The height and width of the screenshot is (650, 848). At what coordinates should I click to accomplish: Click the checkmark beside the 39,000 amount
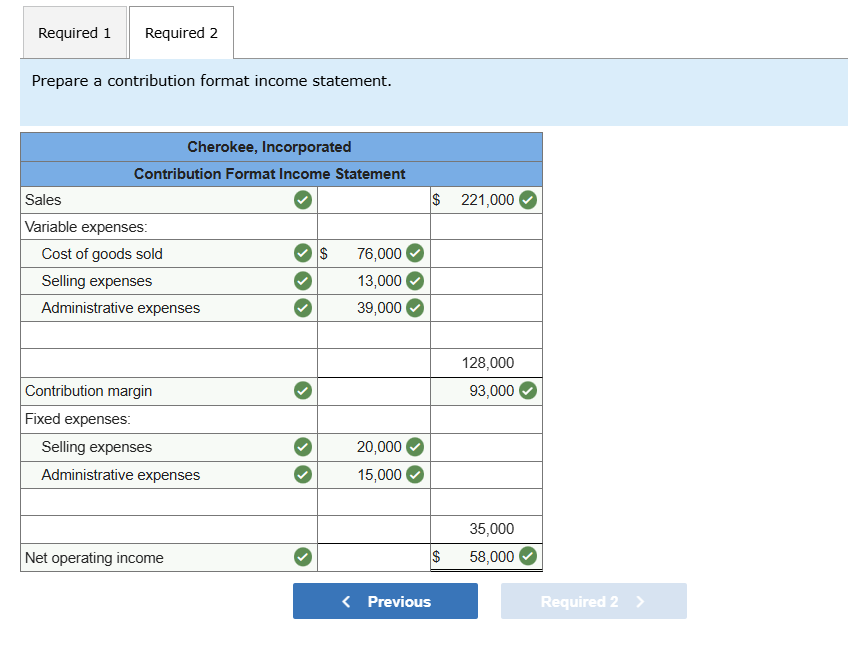414,308
